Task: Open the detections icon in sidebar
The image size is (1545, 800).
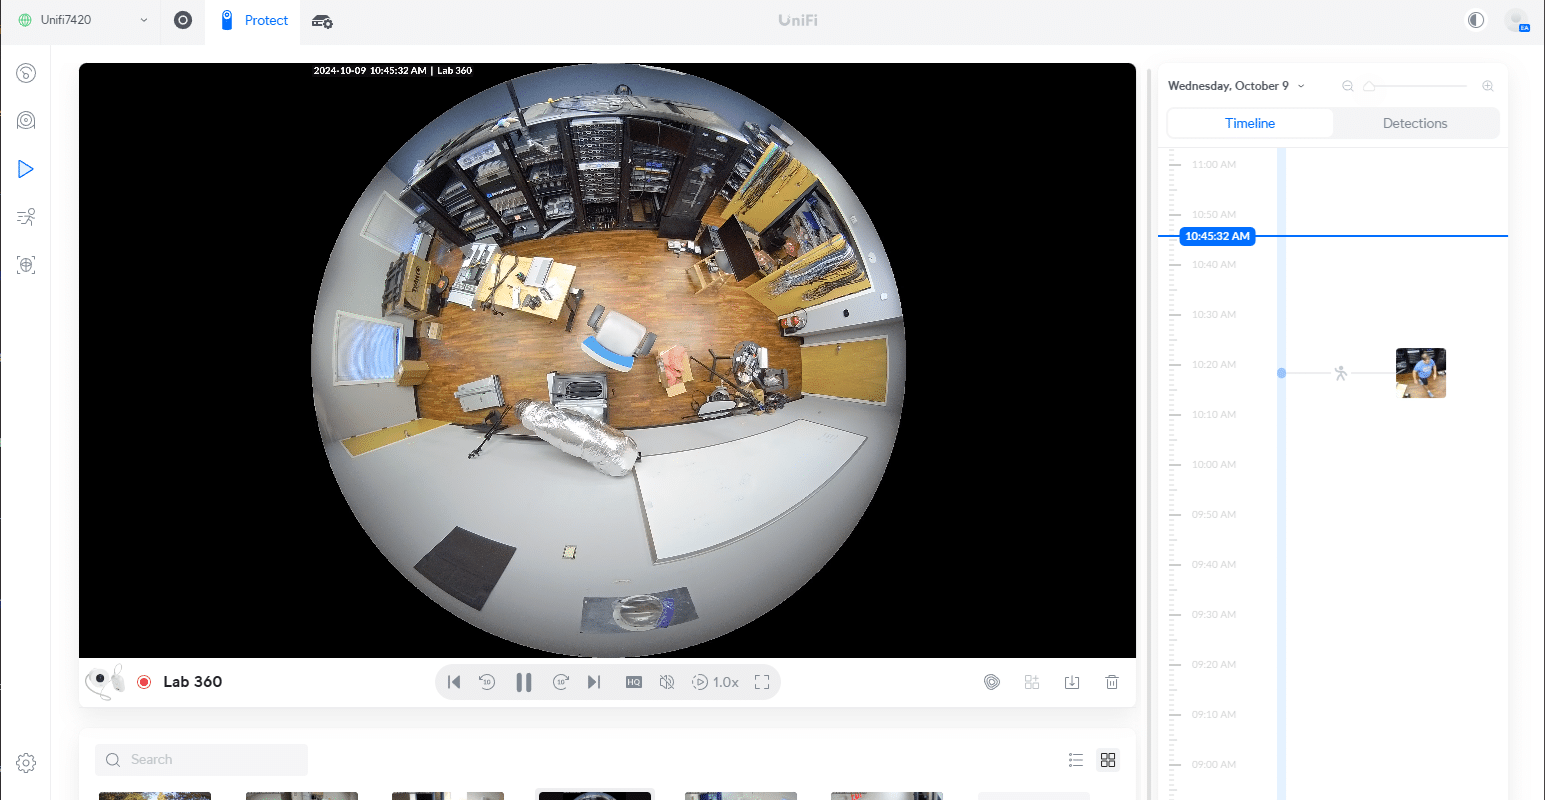Action: (26, 217)
